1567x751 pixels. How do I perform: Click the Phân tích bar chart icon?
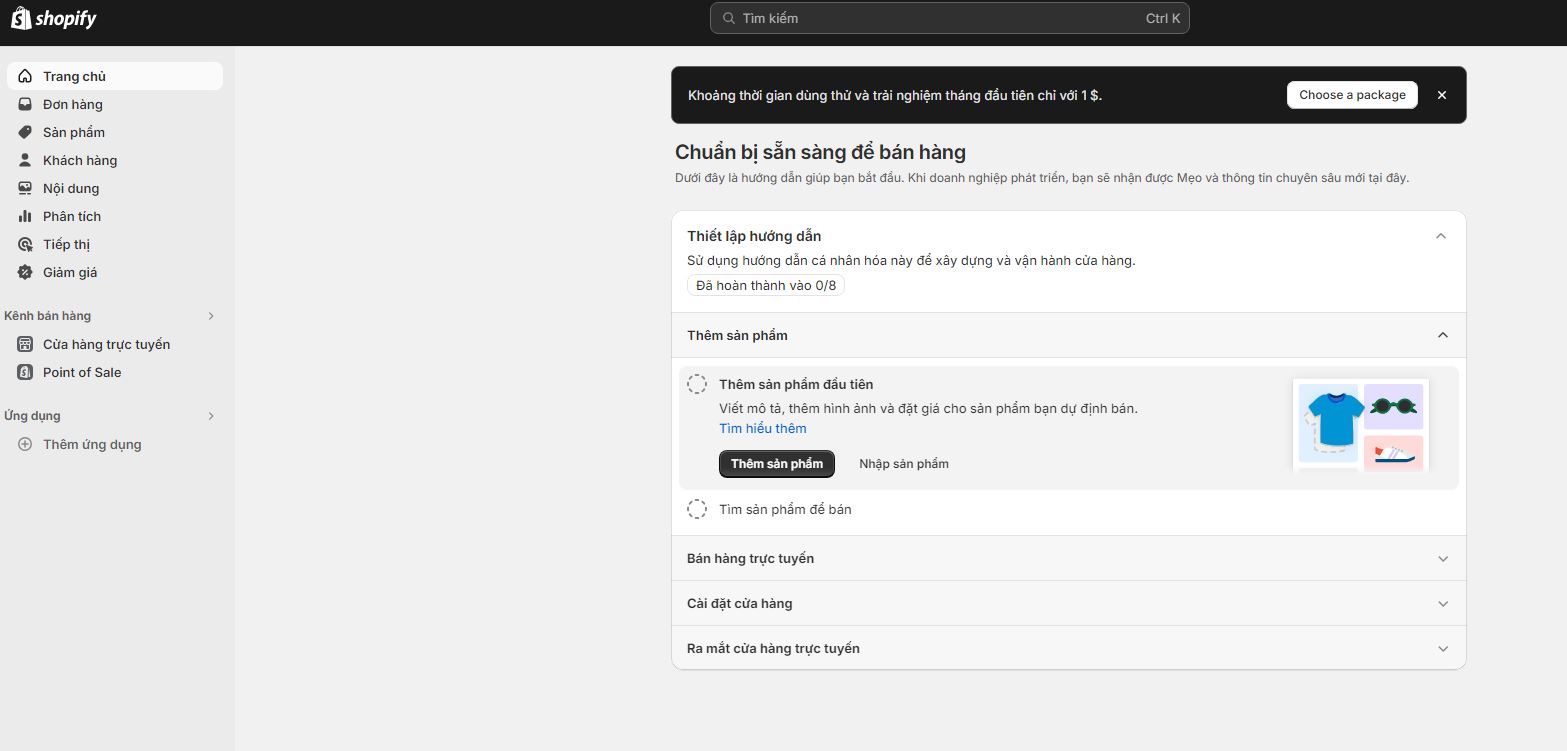tap(25, 216)
